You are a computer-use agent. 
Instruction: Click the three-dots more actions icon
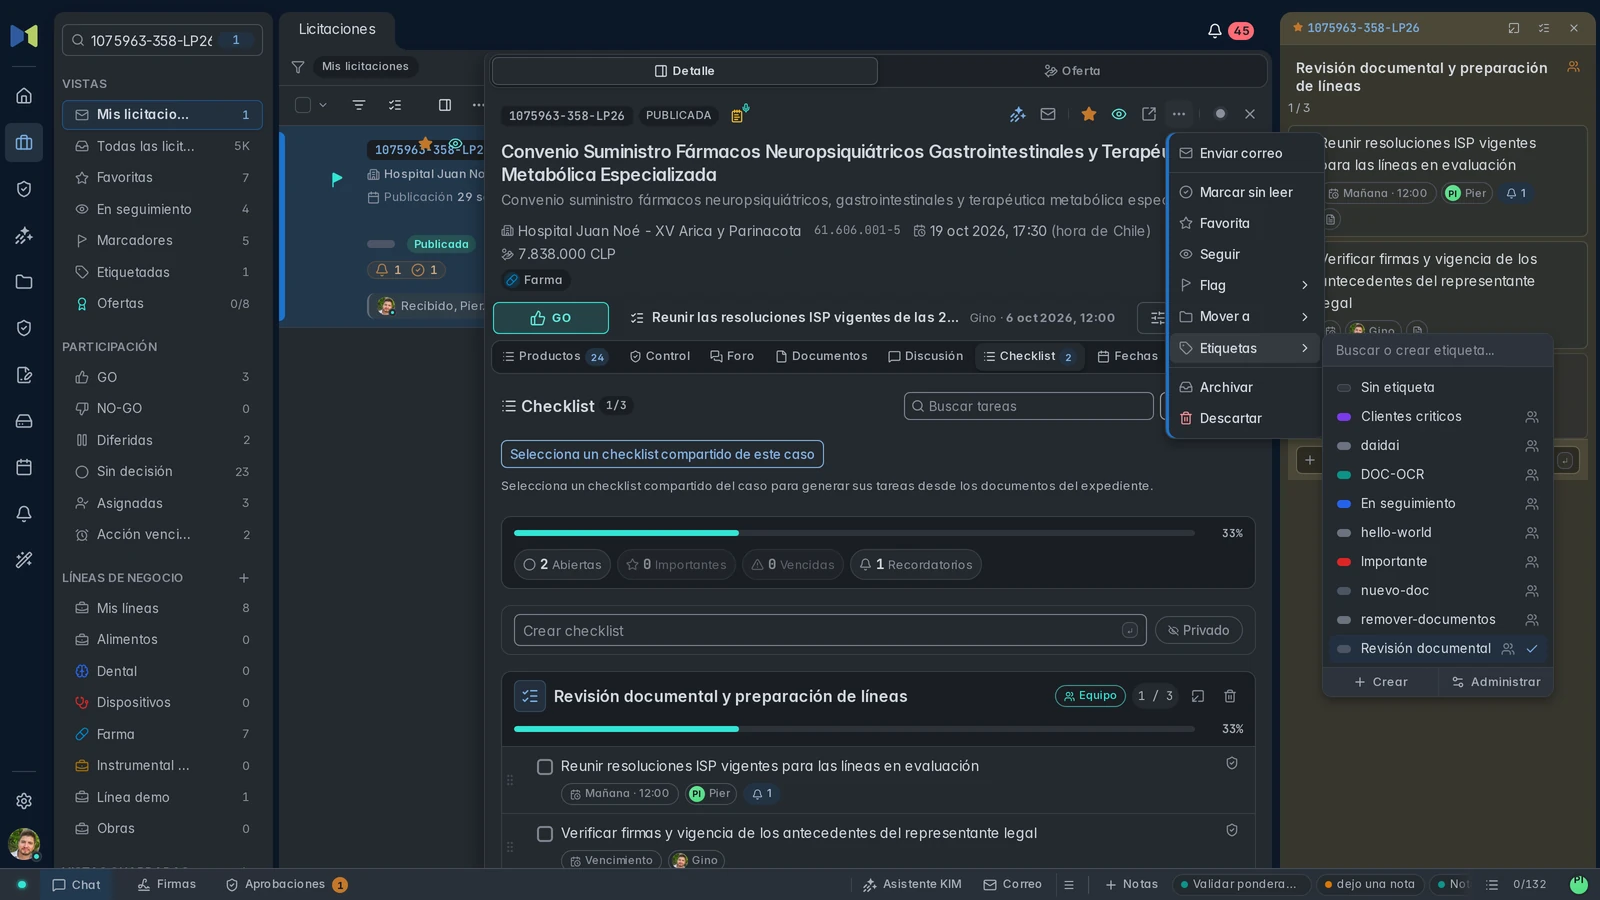tap(1179, 114)
